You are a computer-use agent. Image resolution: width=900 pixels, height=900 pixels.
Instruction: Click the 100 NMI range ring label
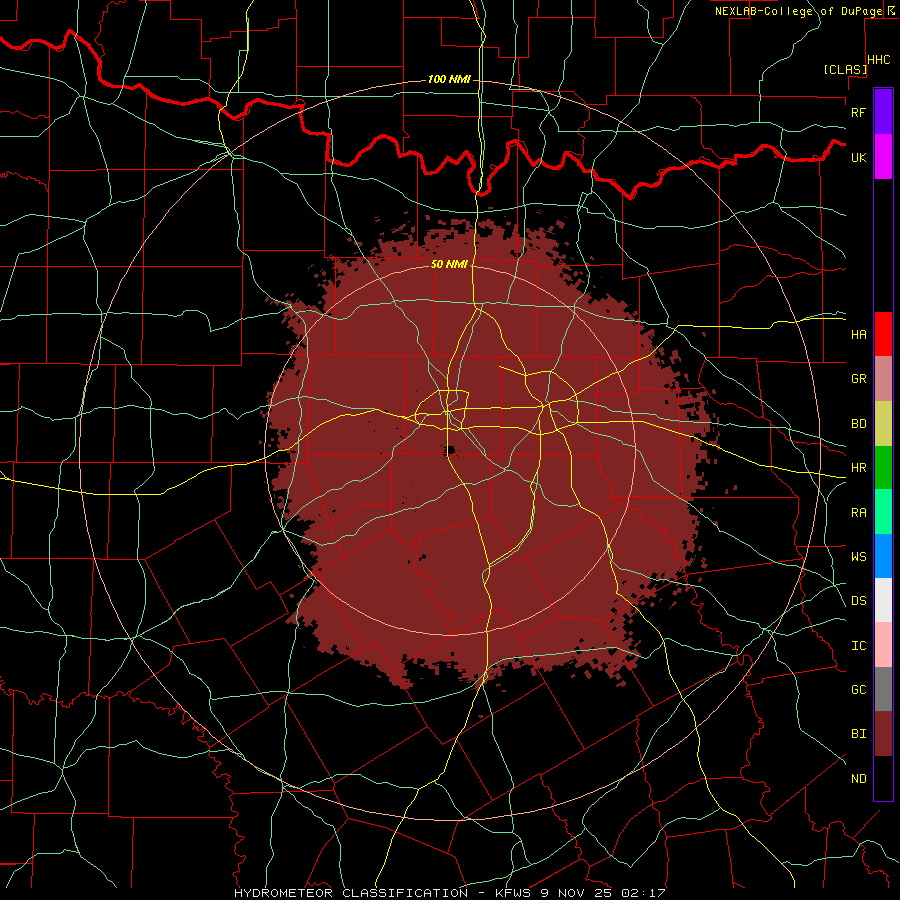coord(449,79)
